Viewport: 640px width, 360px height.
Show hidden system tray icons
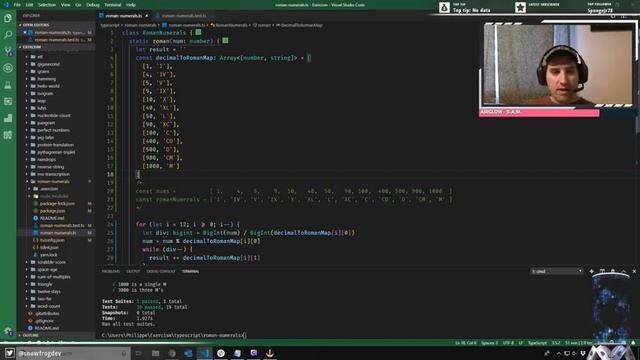(x=559, y=353)
